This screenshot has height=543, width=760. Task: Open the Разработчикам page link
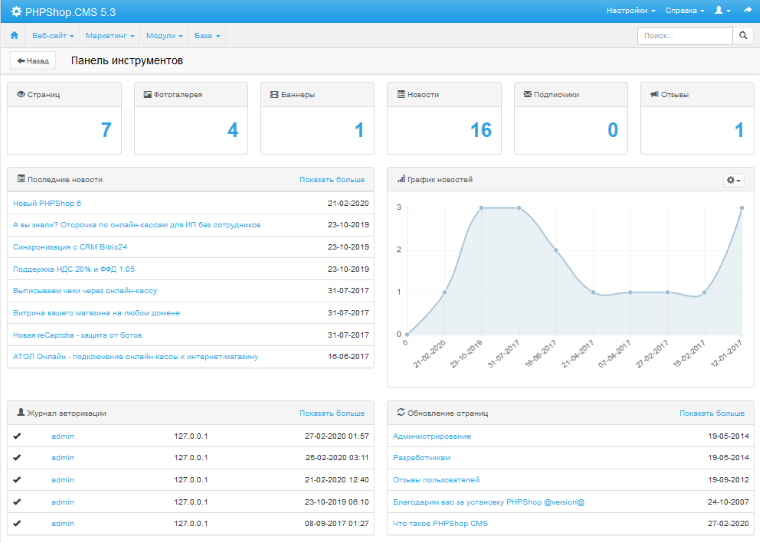coord(422,457)
